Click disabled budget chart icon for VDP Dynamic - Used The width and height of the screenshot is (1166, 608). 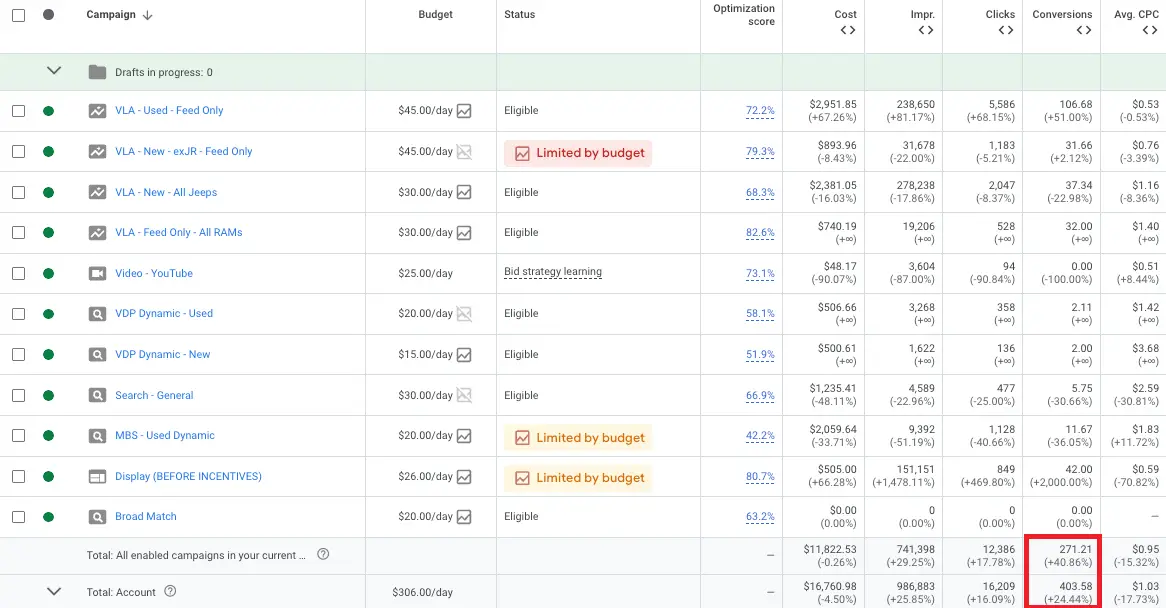pos(464,314)
